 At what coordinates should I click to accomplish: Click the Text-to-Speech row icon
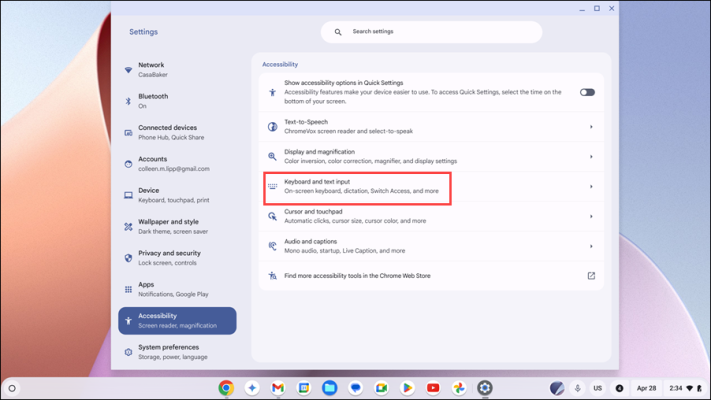point(272,127)
